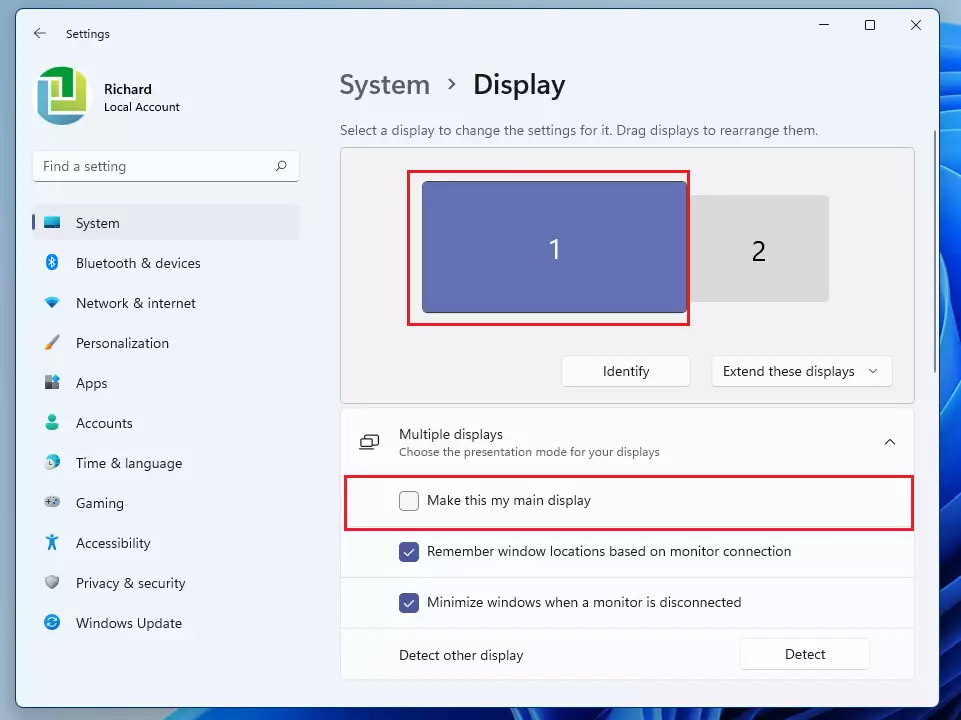Uncheck Minimize windows when monitor disconnected
Viewport: 961px width, 720px height.
click(x=409, y=603)
